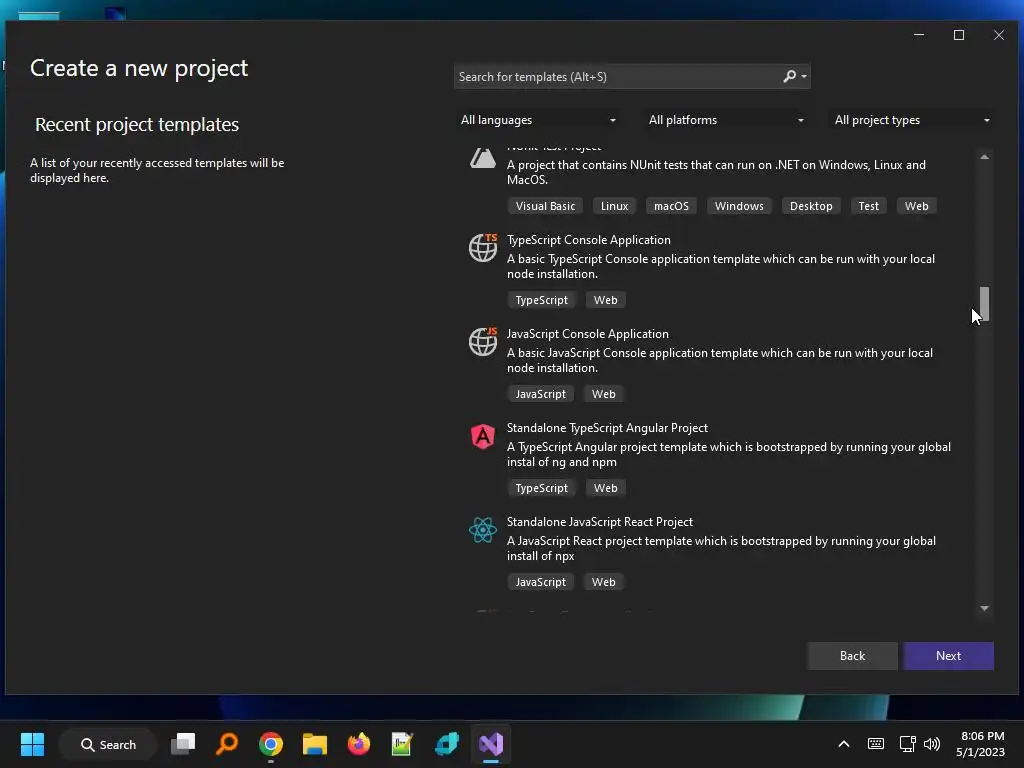
Task: Click the NUnit Test Project template icon
Action: [483, 158]
